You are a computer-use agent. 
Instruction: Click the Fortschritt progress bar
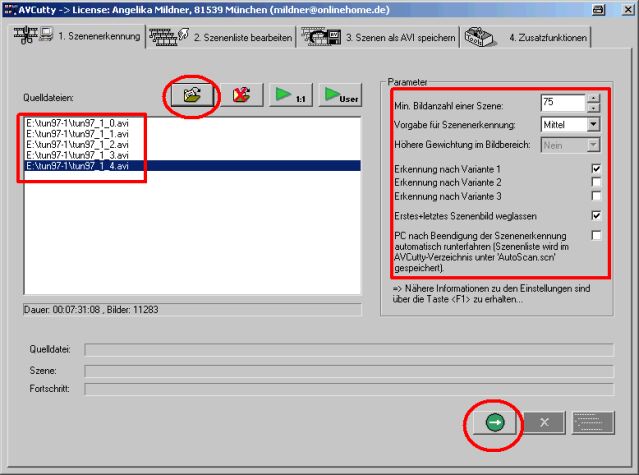pyautogui.click(x=349, y=389)
